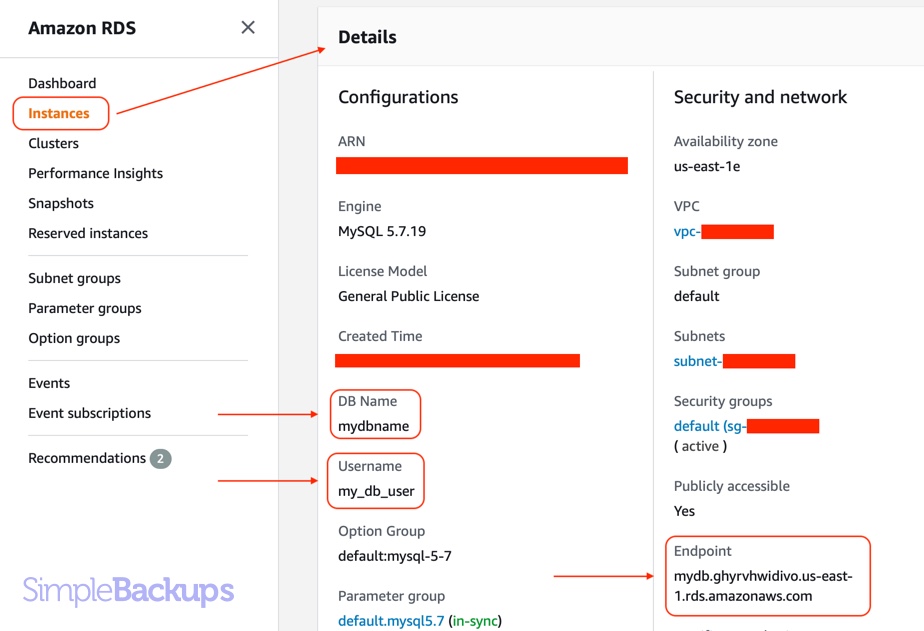Open Recommendations in the sidebar
Image resolution: width=924 pixels, height=631 pixels.
(x=87, y=459)
